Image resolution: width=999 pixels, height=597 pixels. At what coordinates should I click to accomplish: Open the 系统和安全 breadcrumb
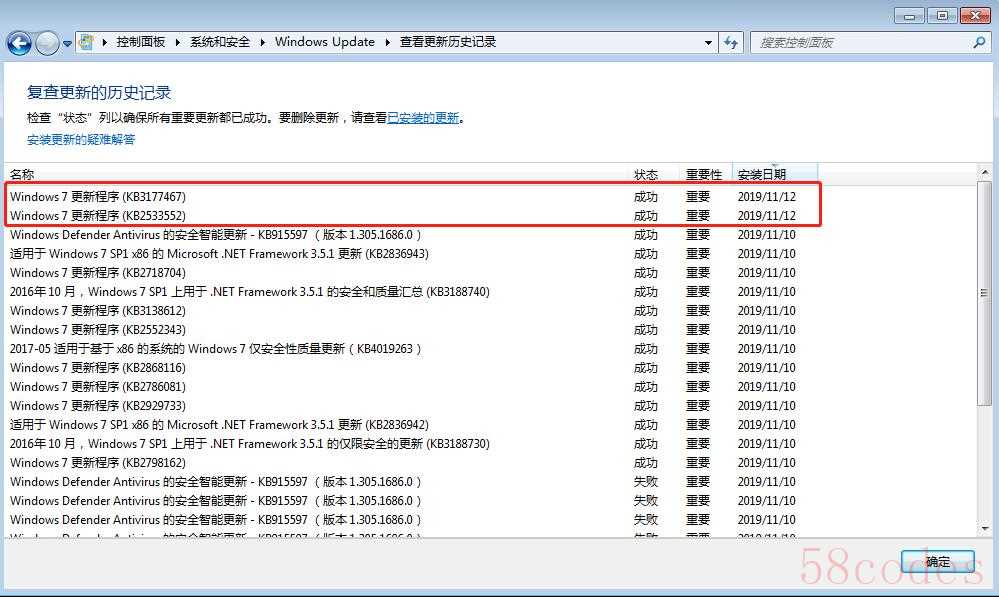(220, 42)
